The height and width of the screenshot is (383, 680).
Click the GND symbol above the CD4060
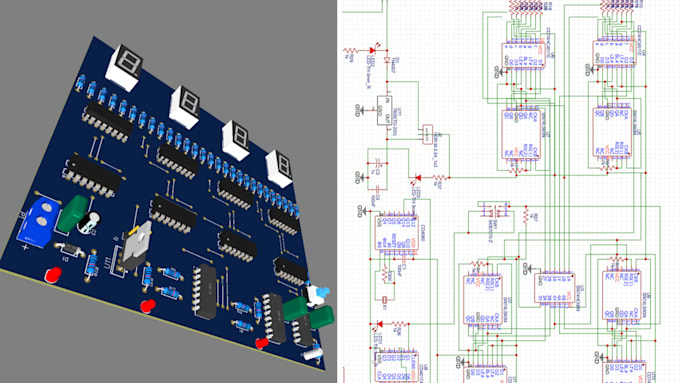point(362,211)
